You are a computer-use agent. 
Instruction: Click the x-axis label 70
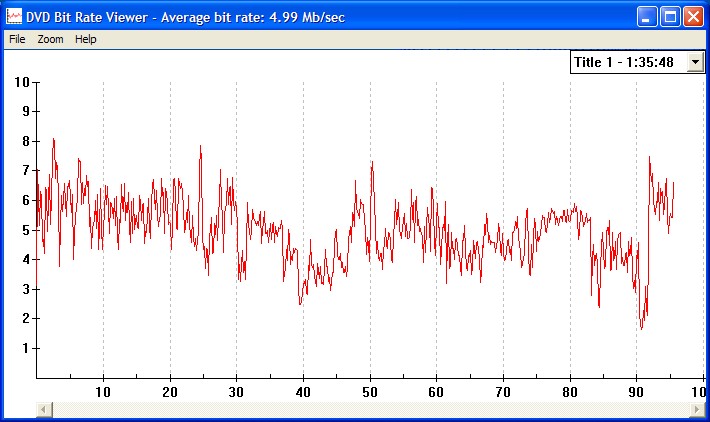[x=503, y=392]
